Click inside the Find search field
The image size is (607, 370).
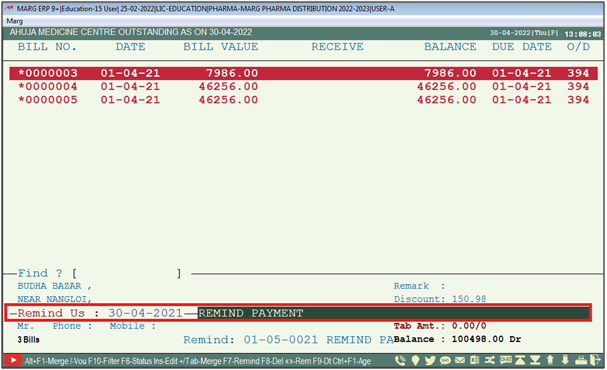(x=127, y=274)
